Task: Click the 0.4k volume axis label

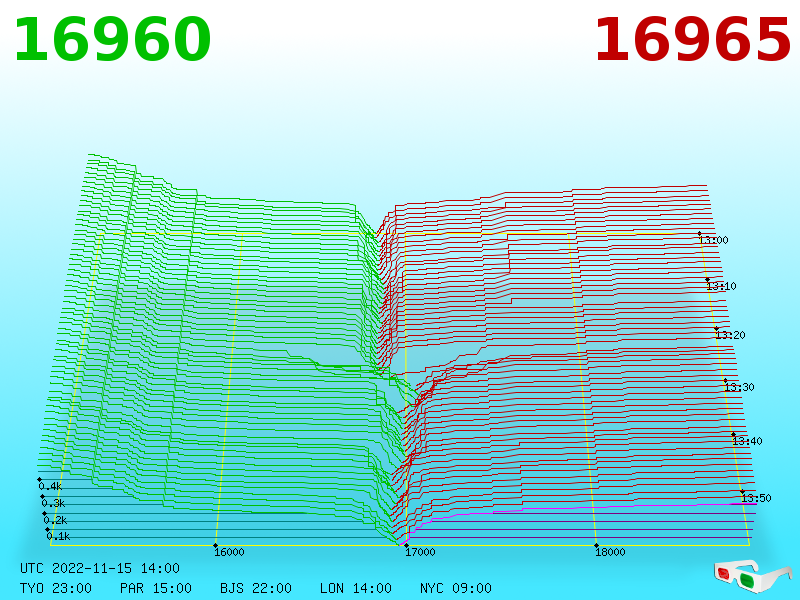Action: pos(51,486)
